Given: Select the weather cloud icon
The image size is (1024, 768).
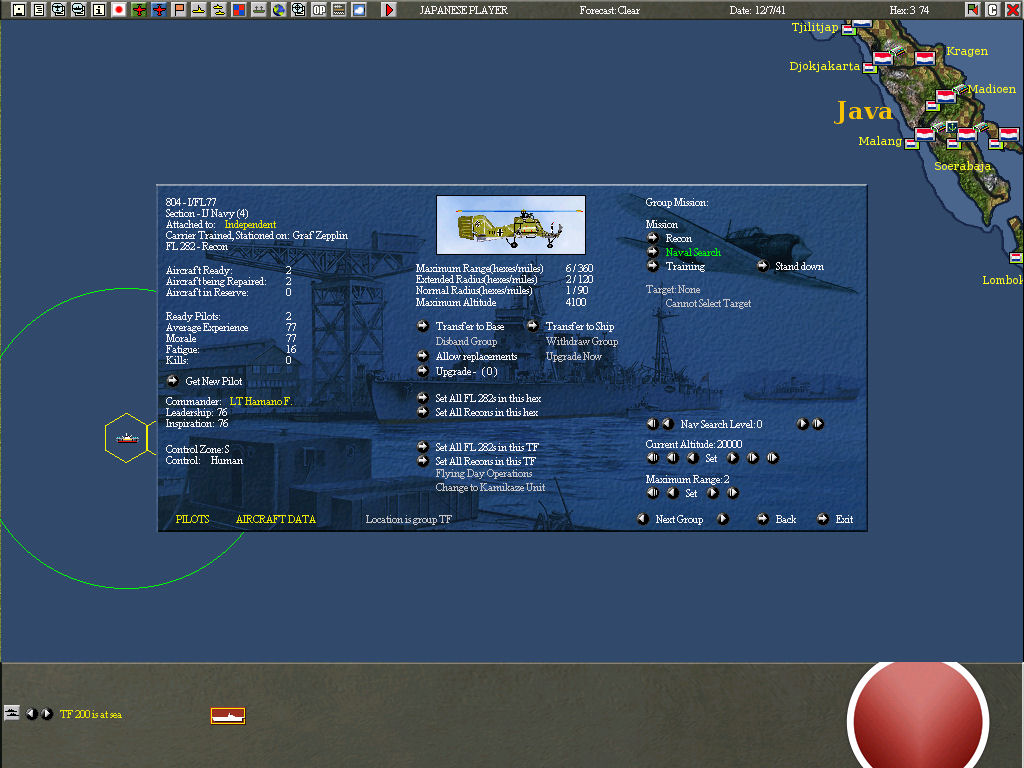Looking at the screenshot, I should [x=360, y=10].
